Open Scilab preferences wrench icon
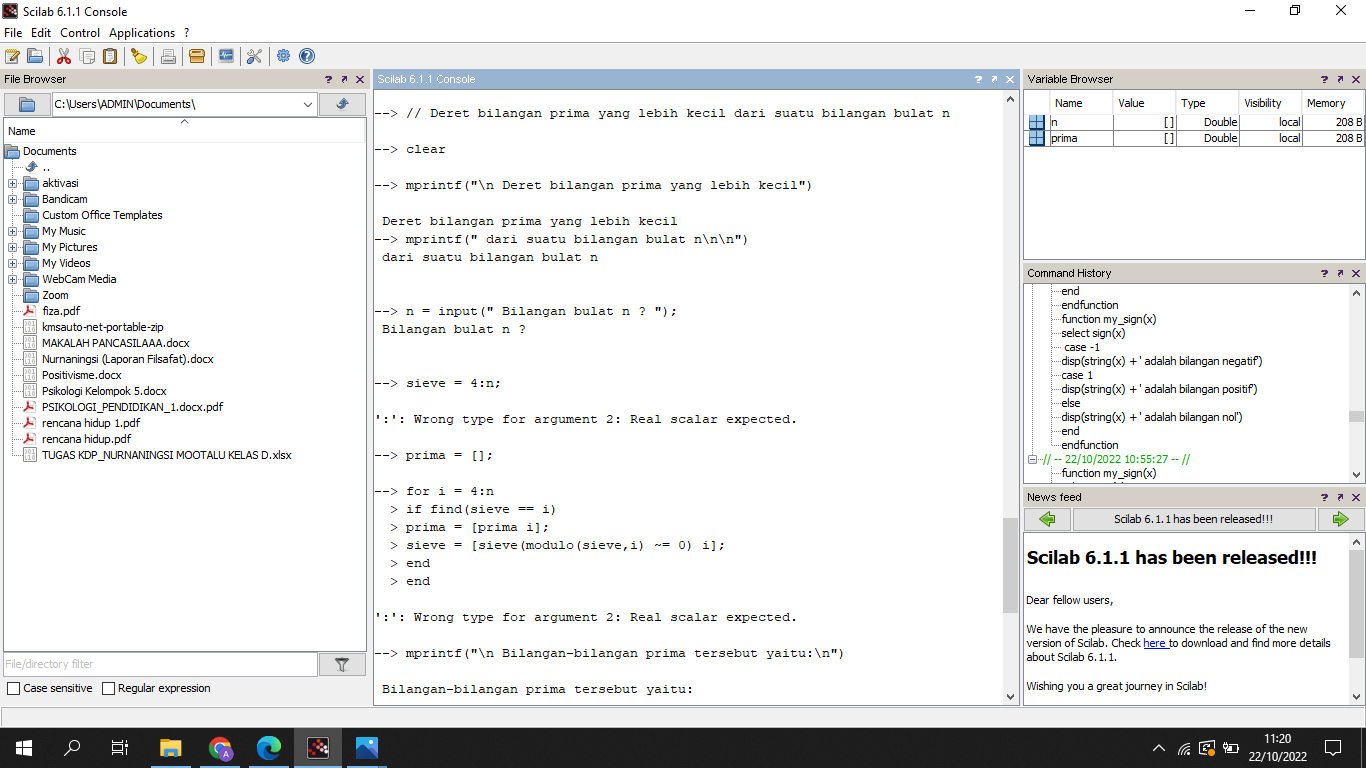The image size is (1366, 768). (x=254, y=56)
